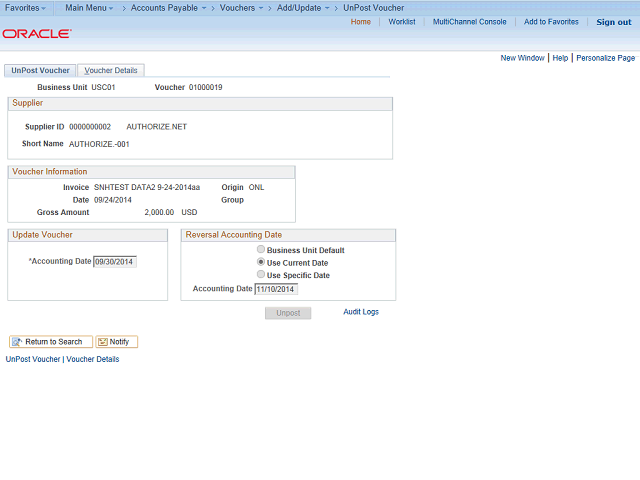Choose Use Specific Date radio option
The height and width of the screenshot is (480, 640).
[261, 274]
